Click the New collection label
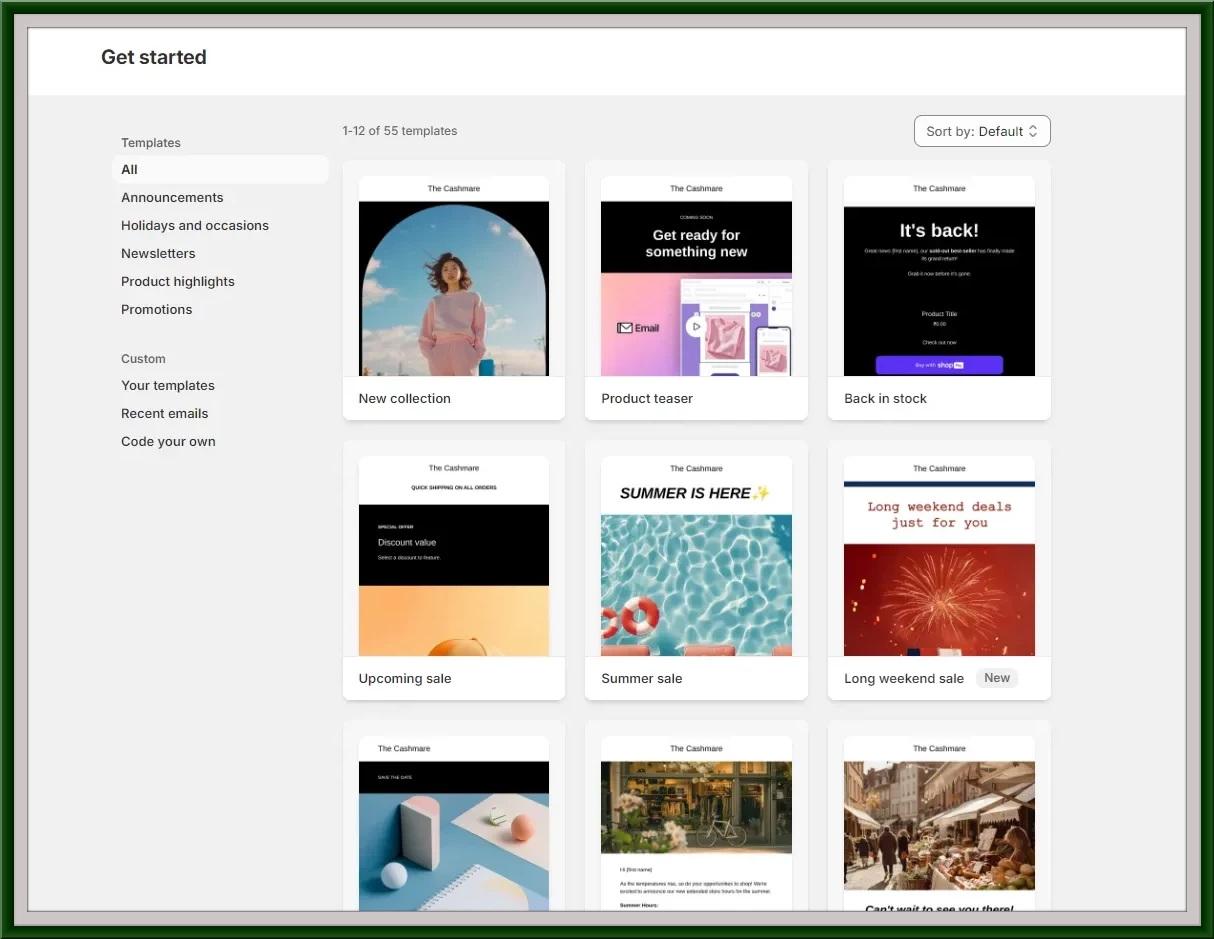Viewport: 1214px width, 939px height. 404,398
